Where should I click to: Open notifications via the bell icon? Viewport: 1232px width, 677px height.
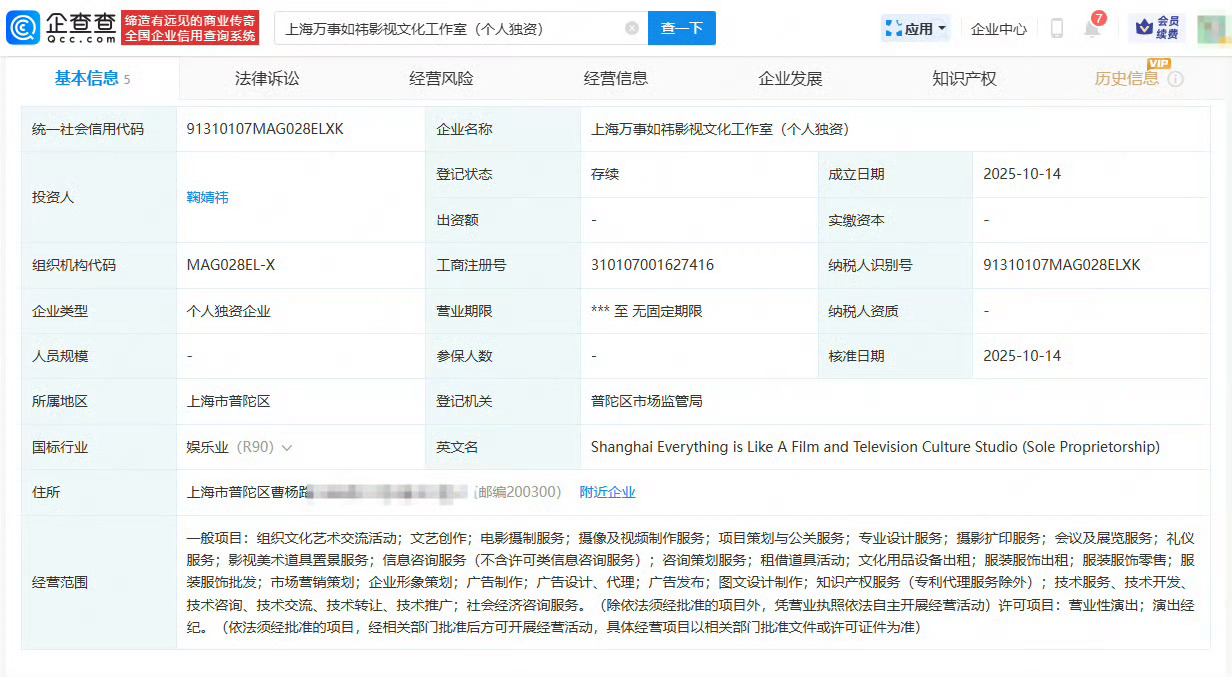point(1092,29)
